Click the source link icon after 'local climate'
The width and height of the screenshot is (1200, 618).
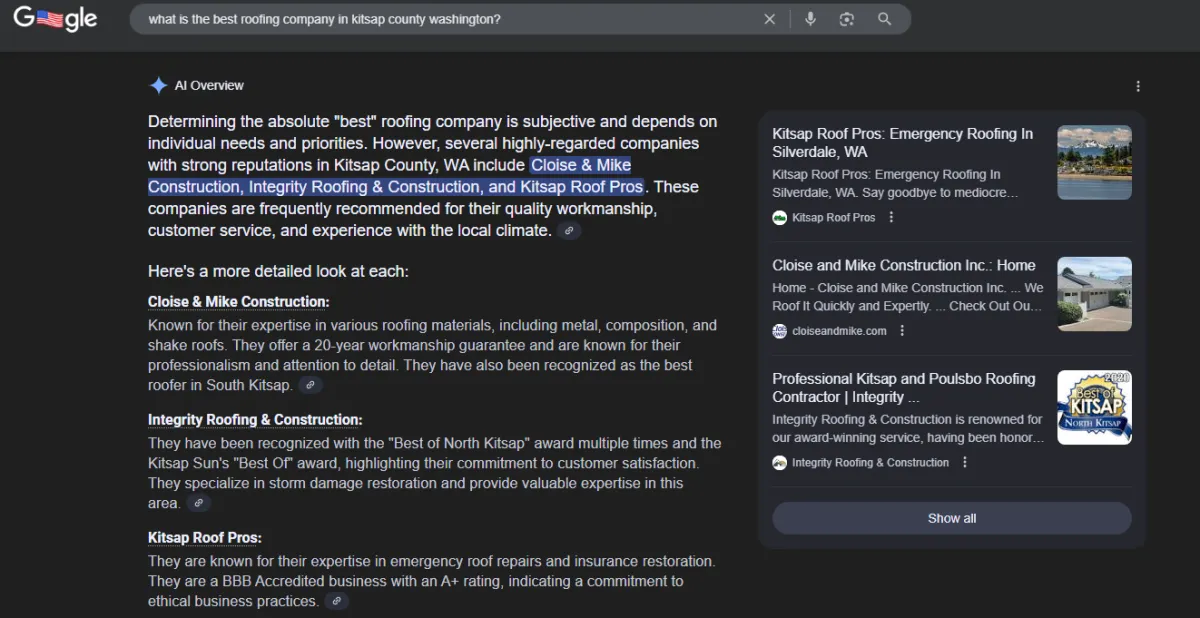coord(569,231)
